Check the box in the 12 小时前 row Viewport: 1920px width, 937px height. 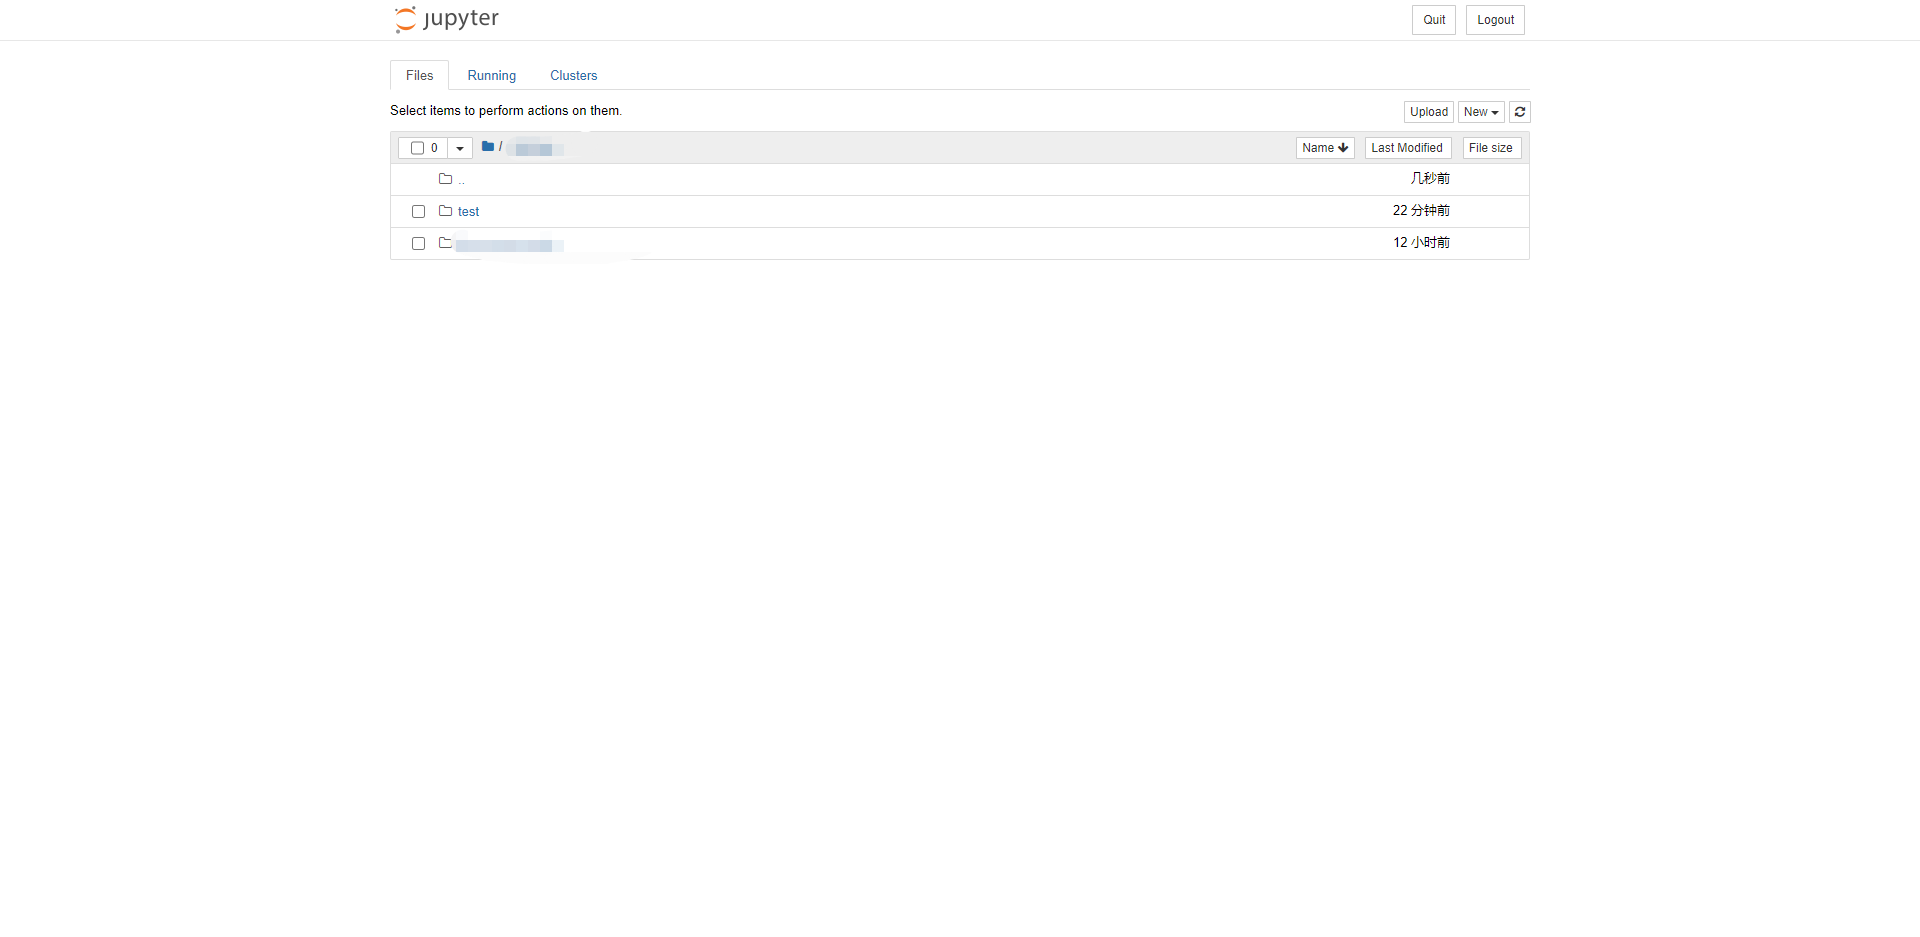pyautogui.click(x=418, y=244)
